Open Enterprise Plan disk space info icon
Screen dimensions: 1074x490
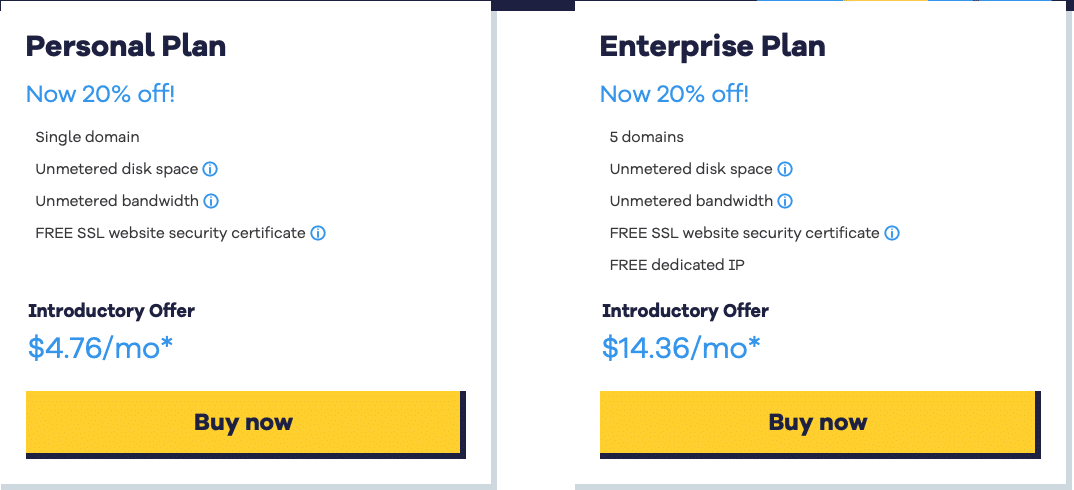785,169
